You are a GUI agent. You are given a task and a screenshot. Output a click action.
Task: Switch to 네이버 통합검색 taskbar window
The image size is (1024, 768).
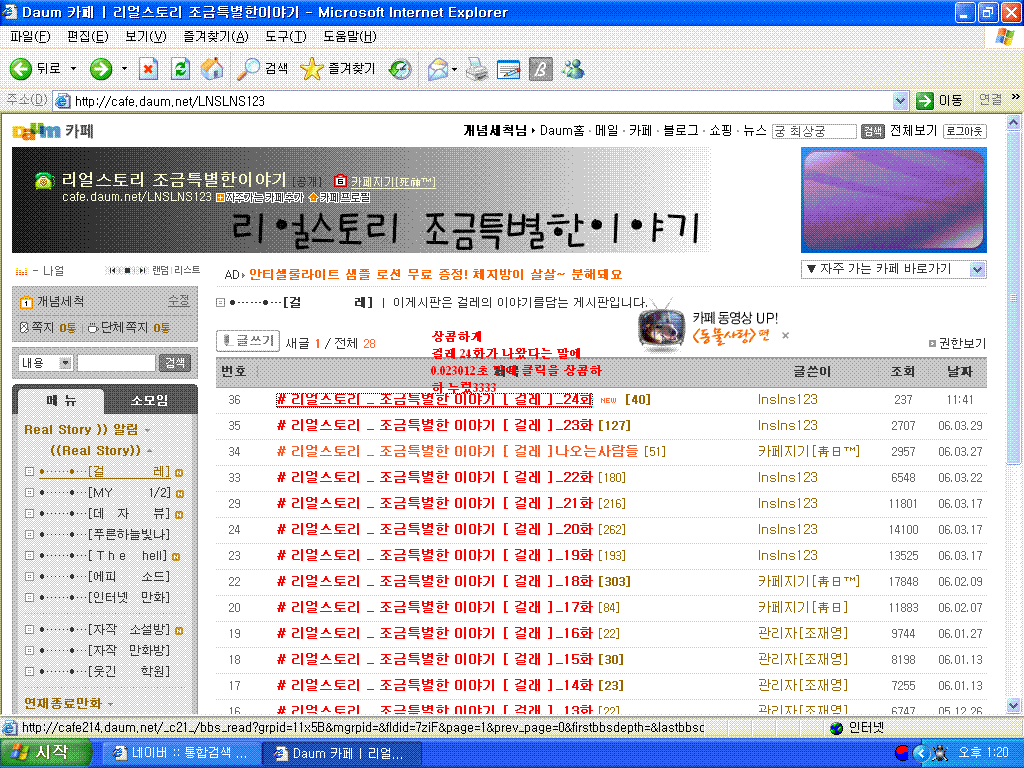180,753
